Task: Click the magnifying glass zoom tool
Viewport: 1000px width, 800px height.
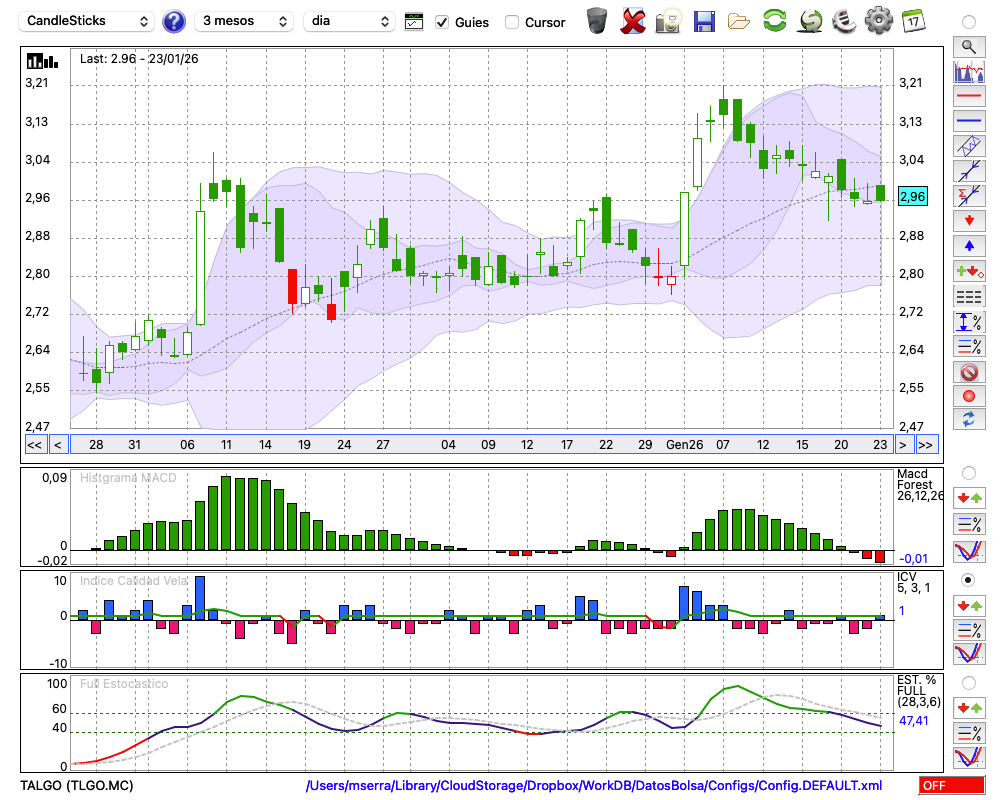Action: point(968,46)
